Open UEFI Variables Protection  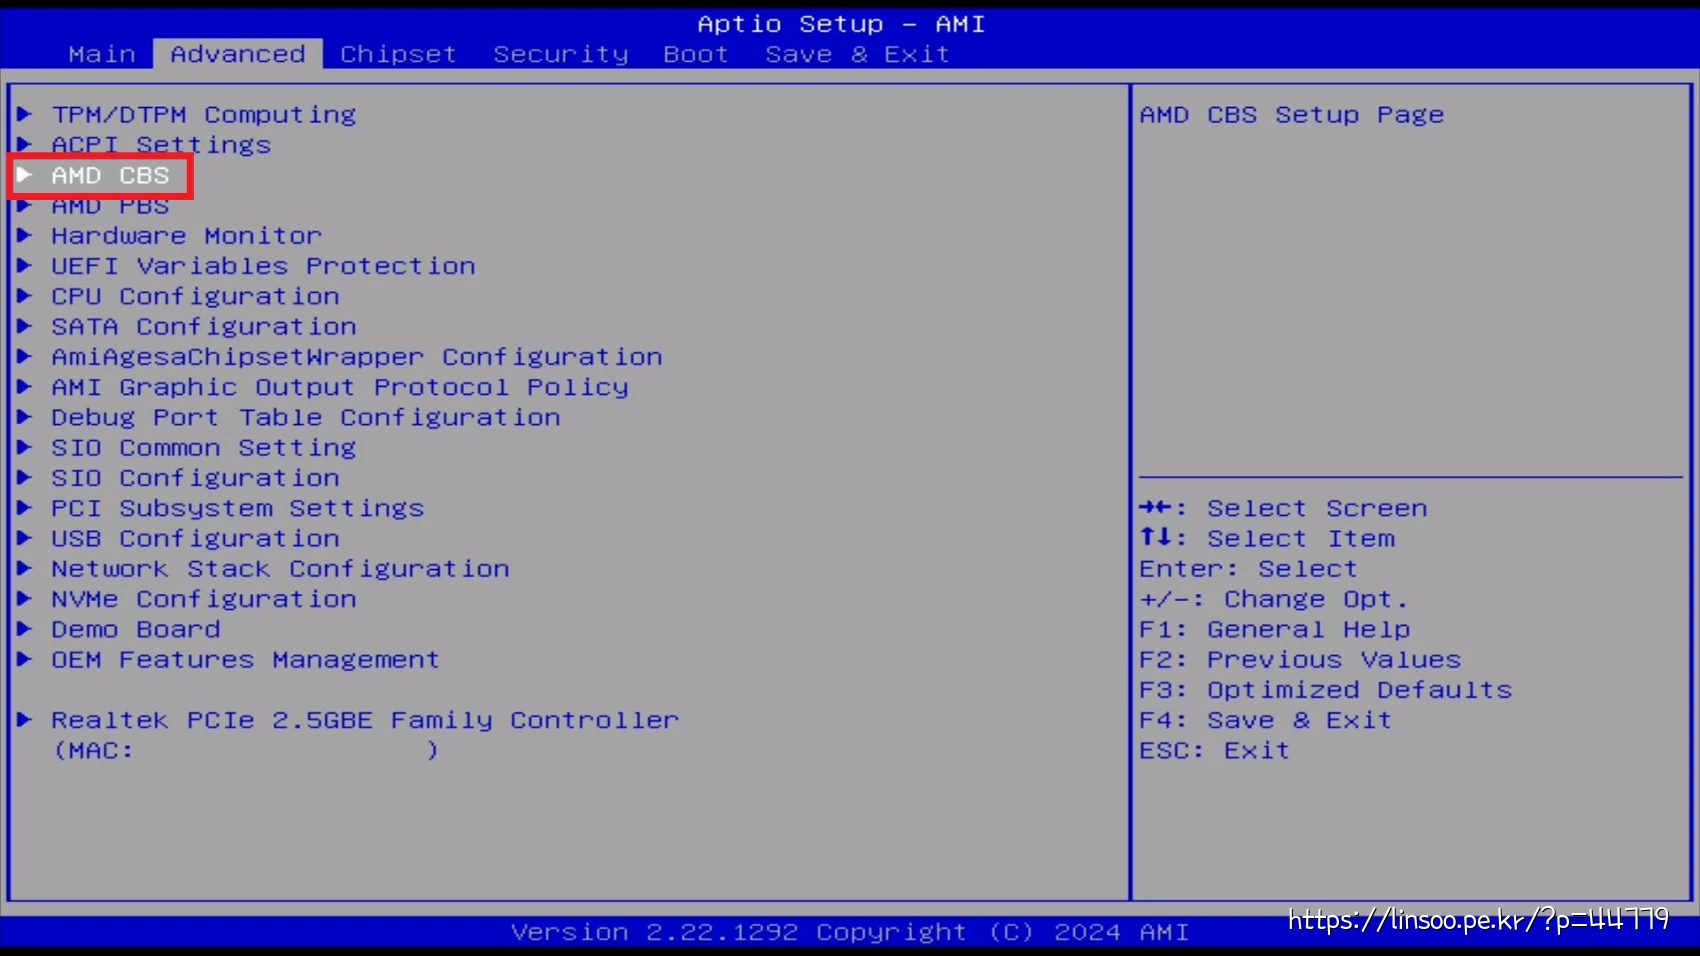pos(263,266)
